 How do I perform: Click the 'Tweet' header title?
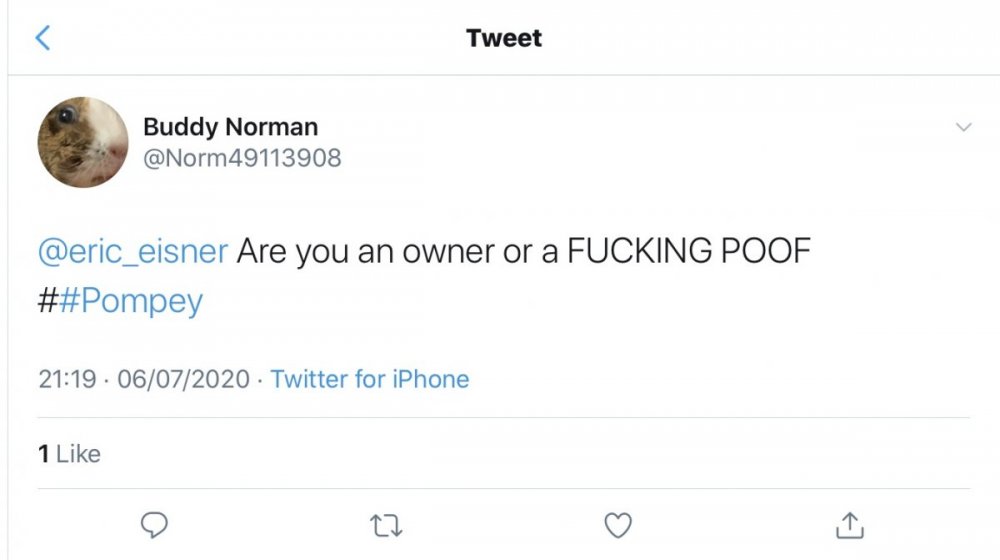pyautogui.click(x=504, y=39)
